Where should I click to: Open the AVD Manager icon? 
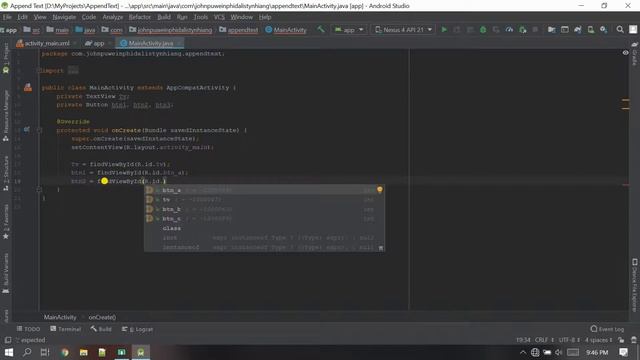click(591, 30)
